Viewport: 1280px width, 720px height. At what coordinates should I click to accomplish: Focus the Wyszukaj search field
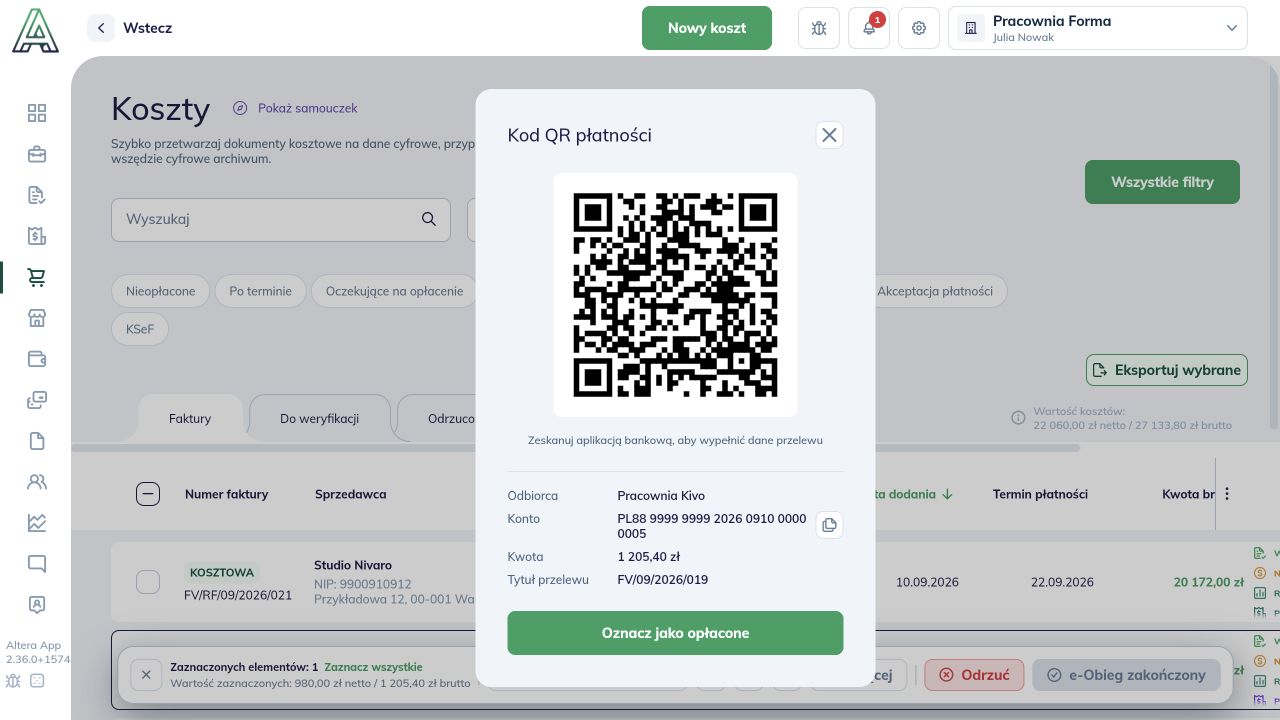(x=281, y=219)
